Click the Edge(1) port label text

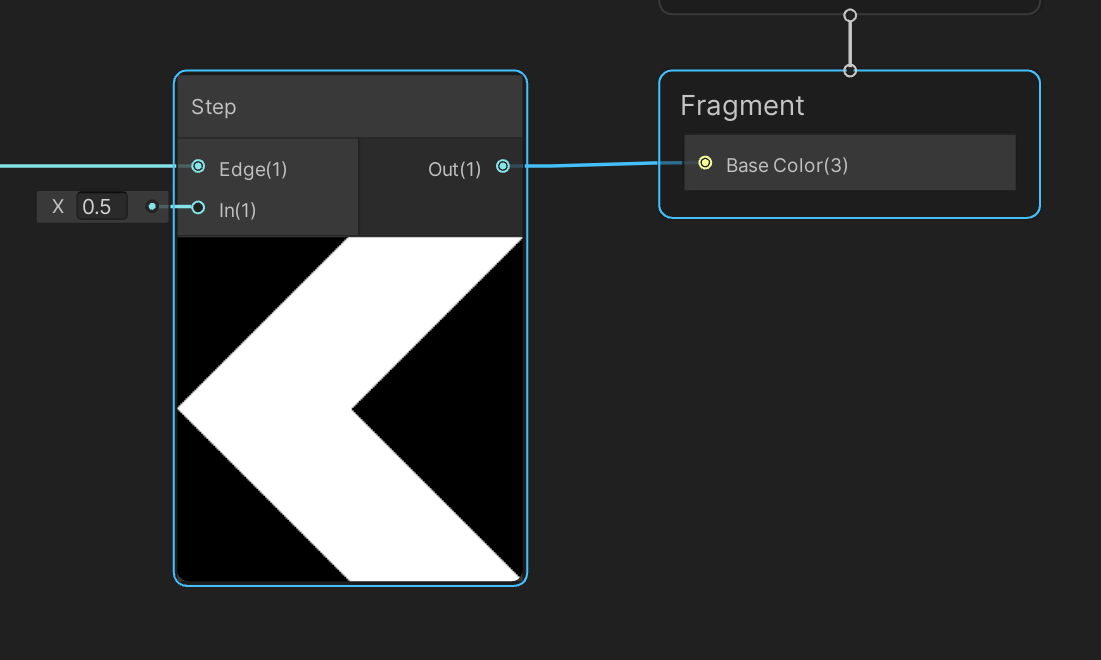tap(252, 169)
